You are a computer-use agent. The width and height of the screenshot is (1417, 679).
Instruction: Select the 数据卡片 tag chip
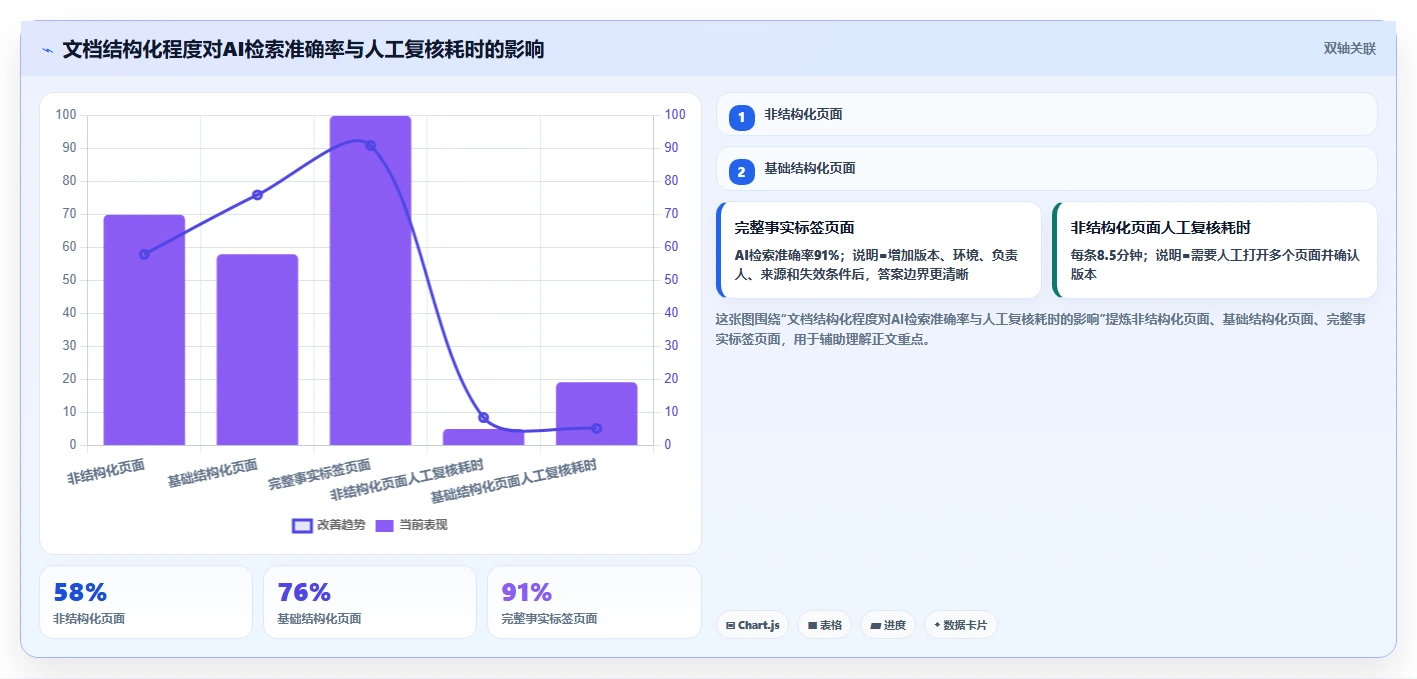coord(961,625)
